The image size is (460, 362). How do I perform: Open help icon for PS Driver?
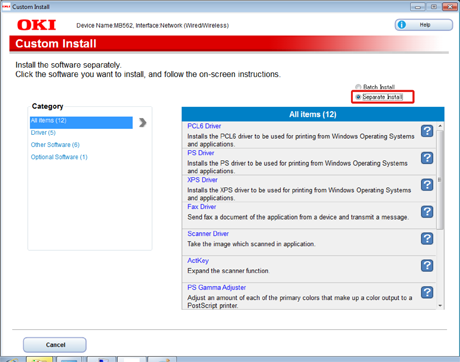[x=427, y=158]
